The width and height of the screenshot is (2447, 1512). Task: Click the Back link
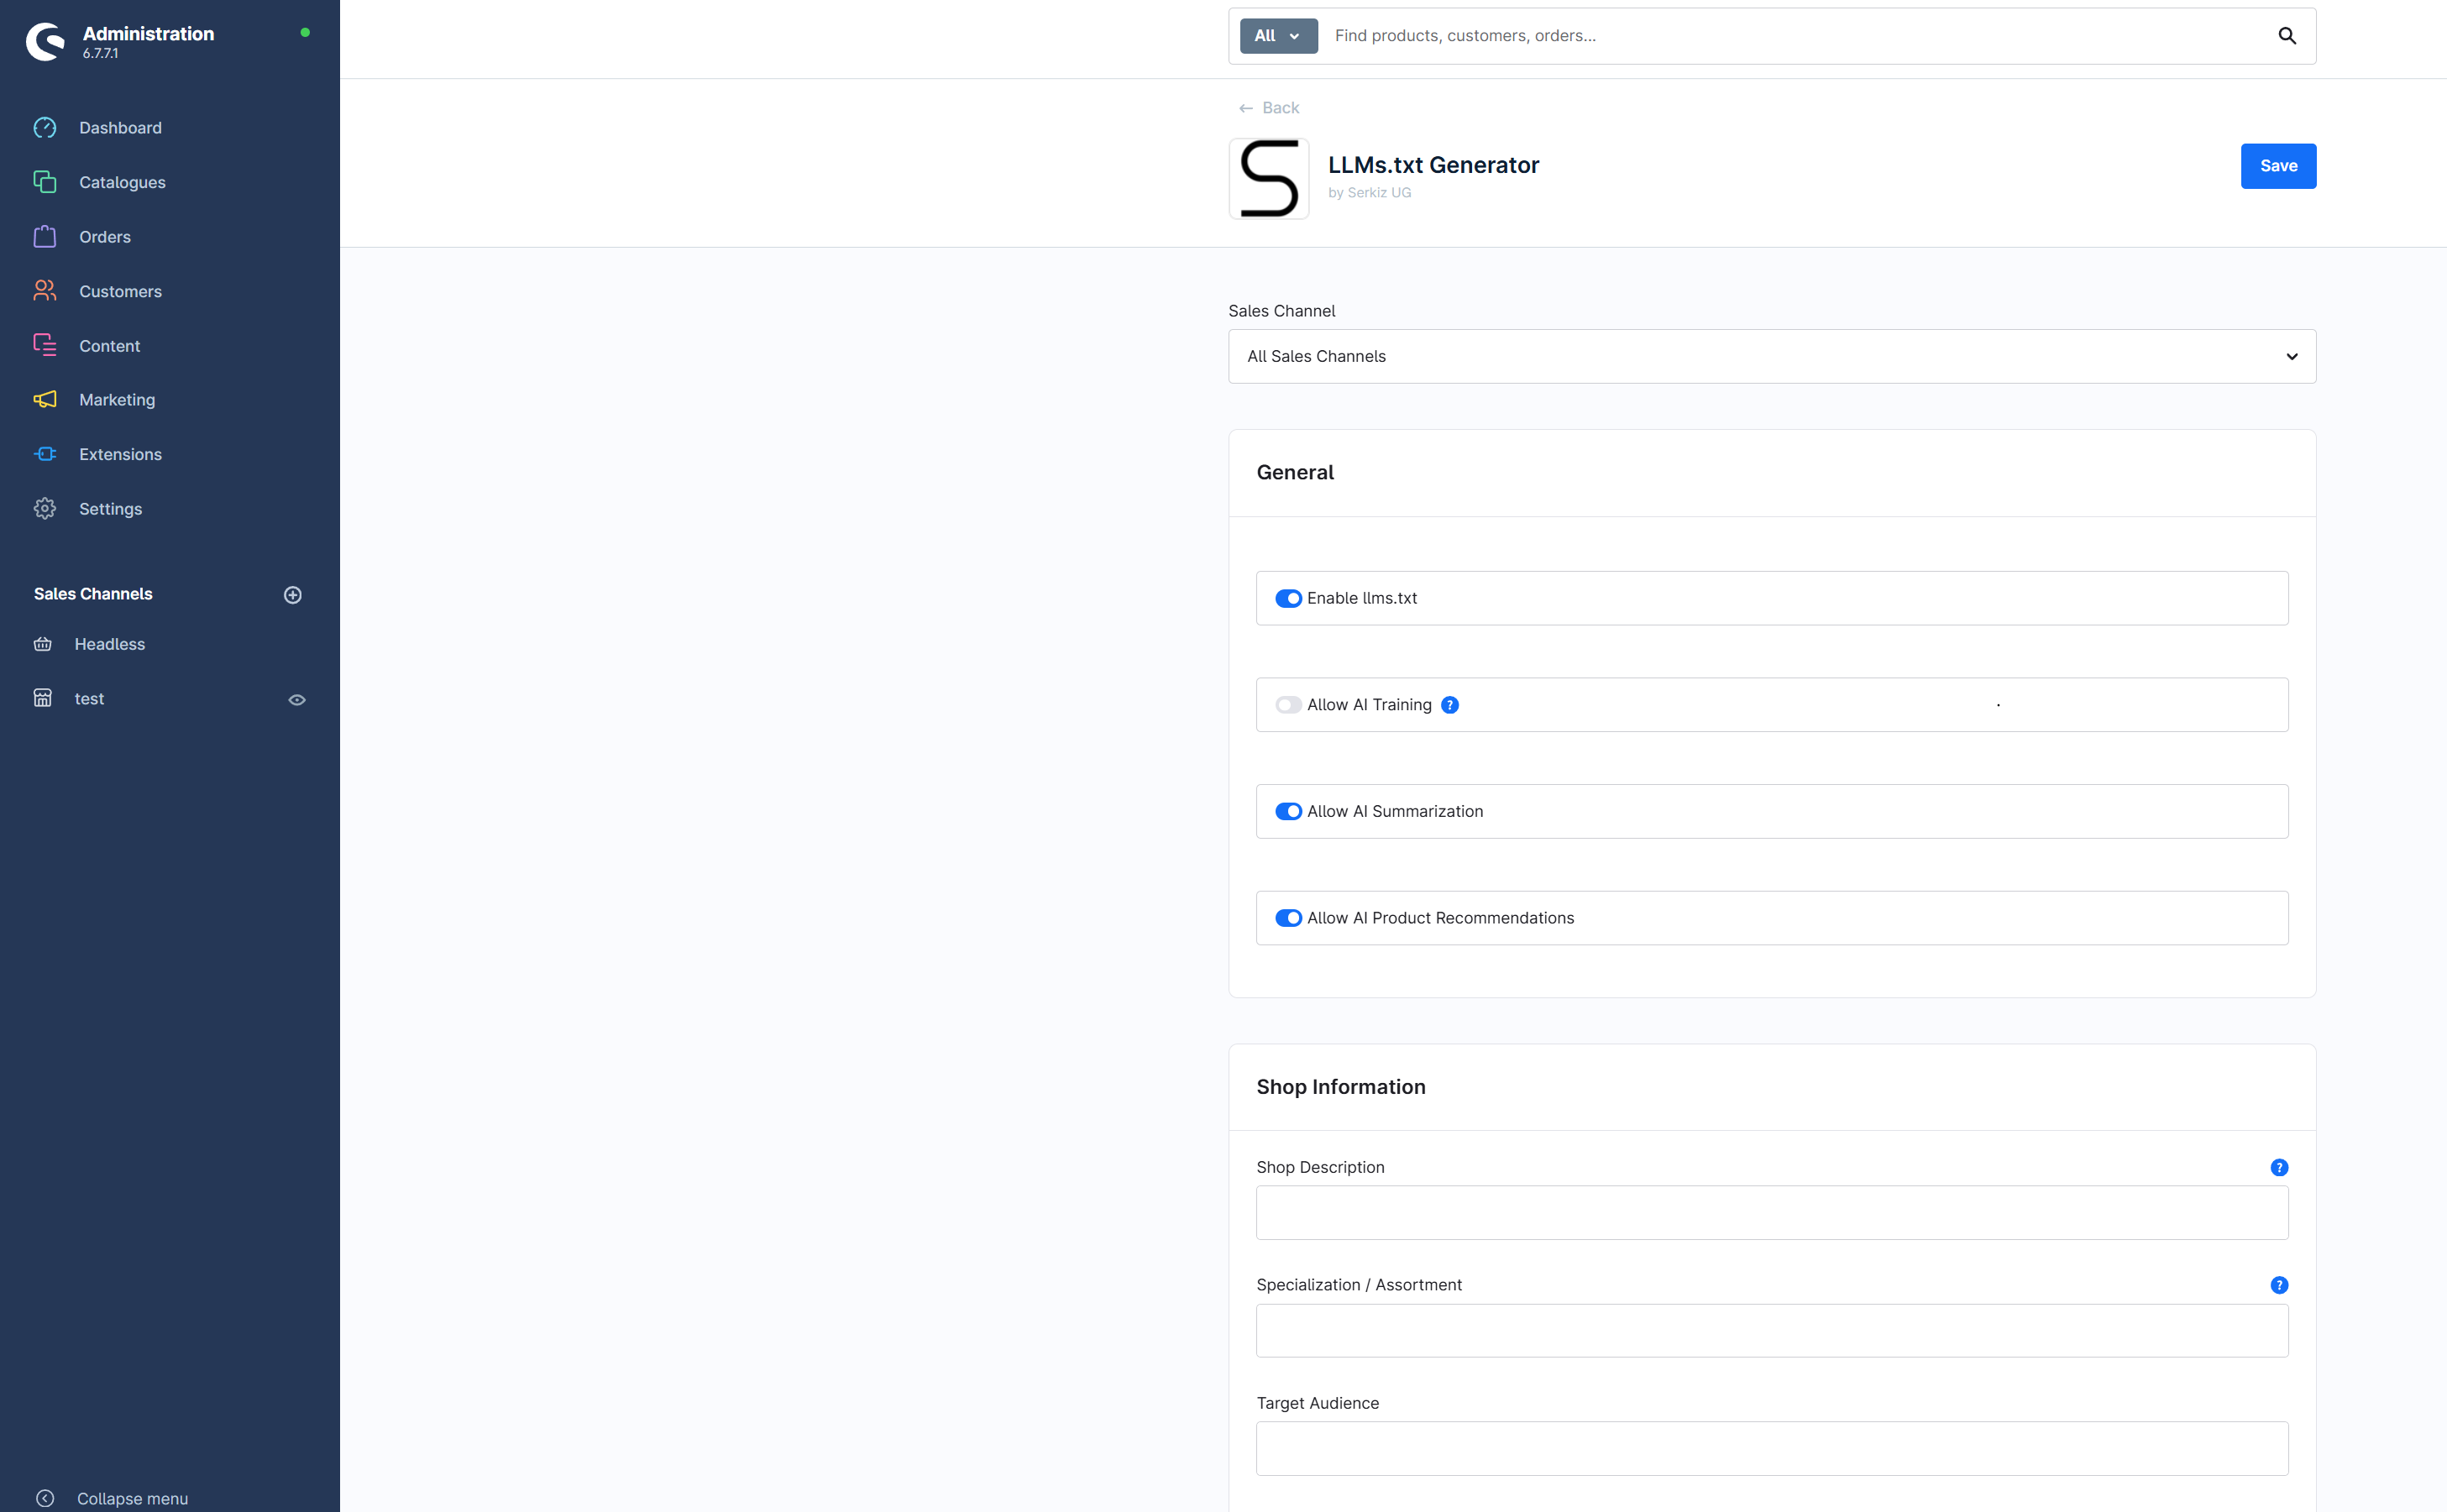pos(1269,108)
